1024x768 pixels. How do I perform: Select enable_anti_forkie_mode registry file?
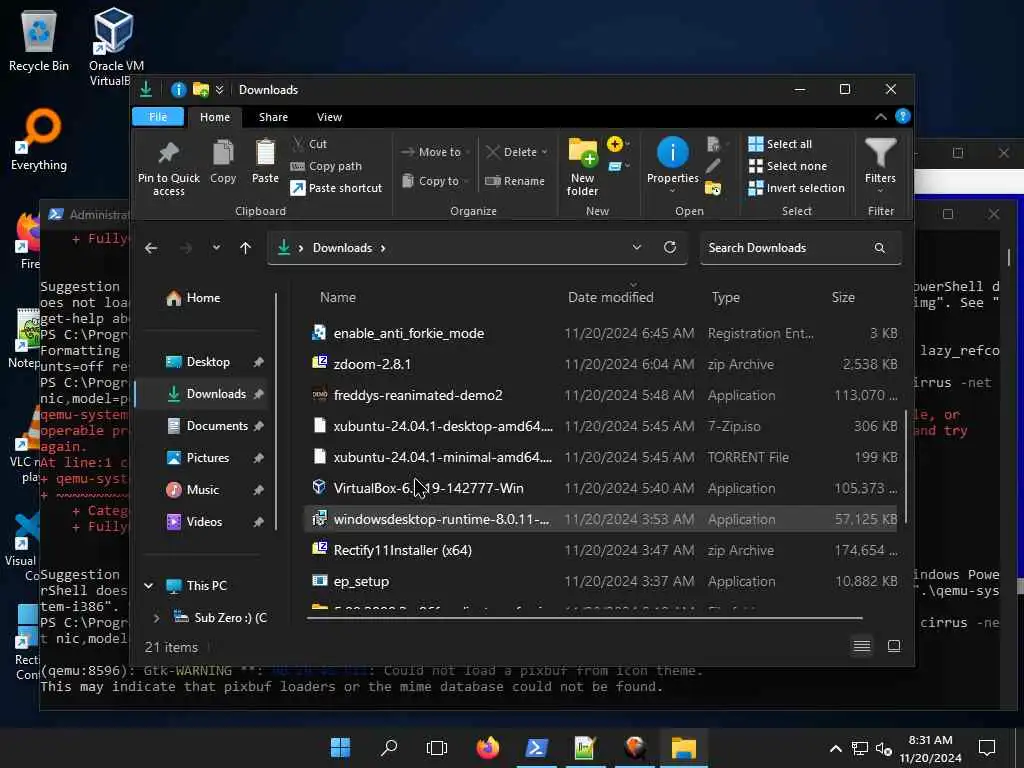(x=600, y=333)
